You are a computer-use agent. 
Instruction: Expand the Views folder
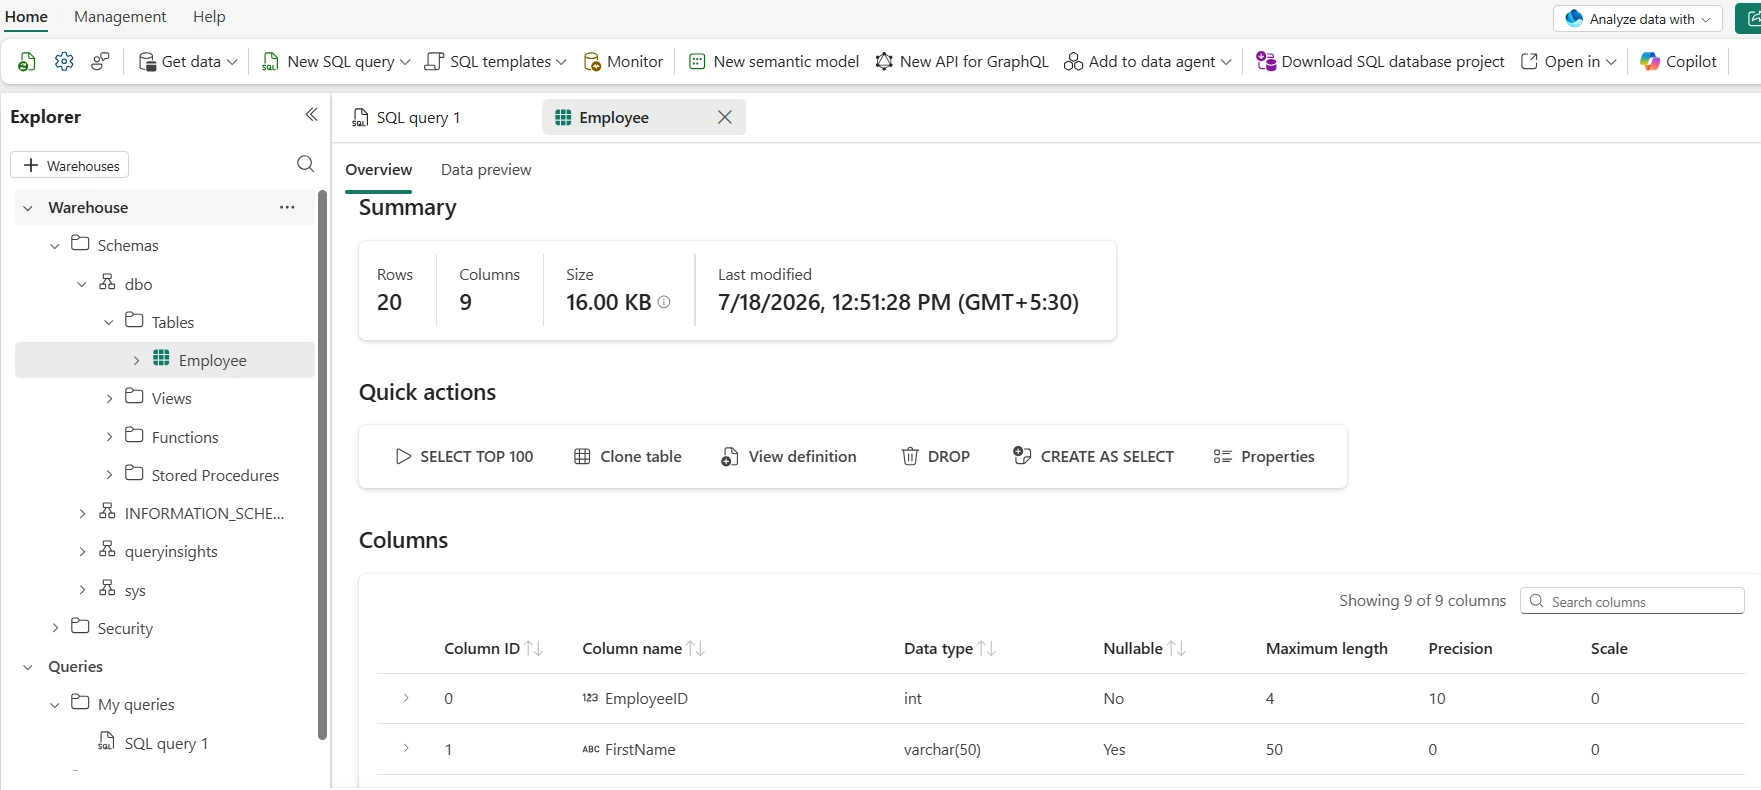(x=109, y=399)
